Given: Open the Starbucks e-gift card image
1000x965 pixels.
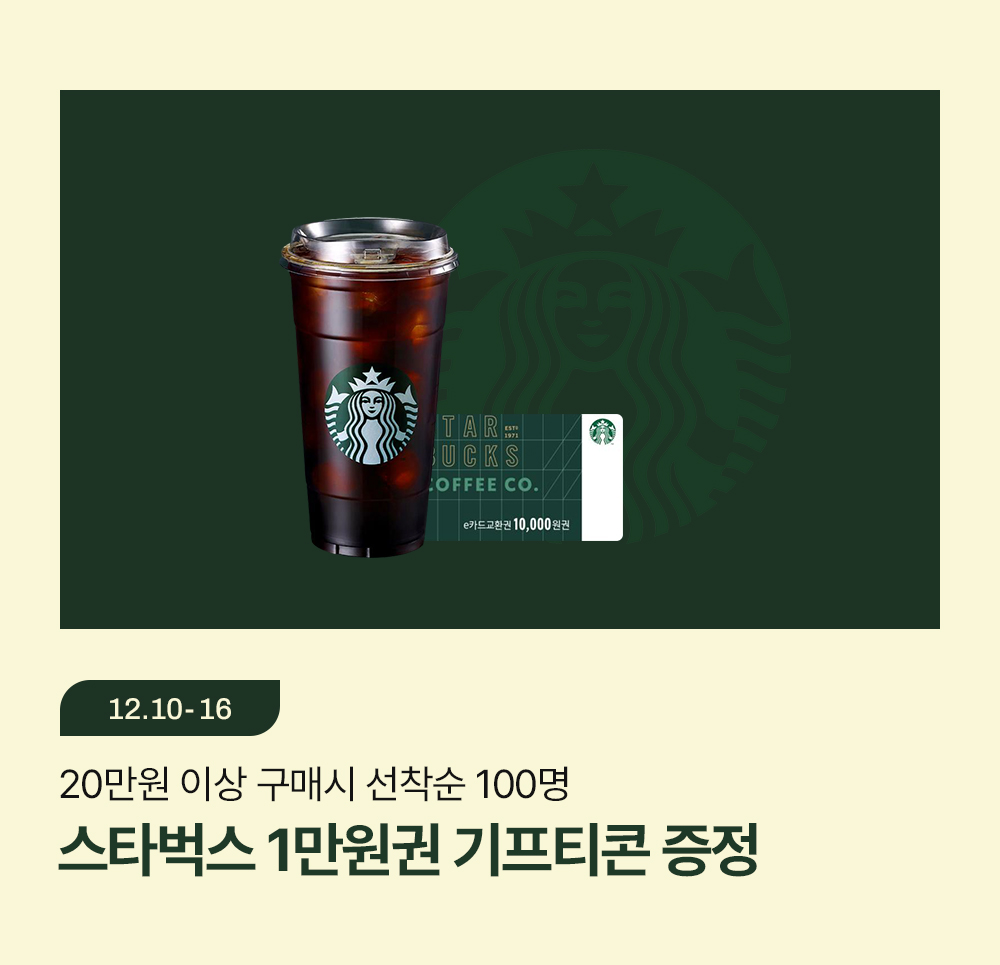Looking at the screenshot, I should pos(524,477).
